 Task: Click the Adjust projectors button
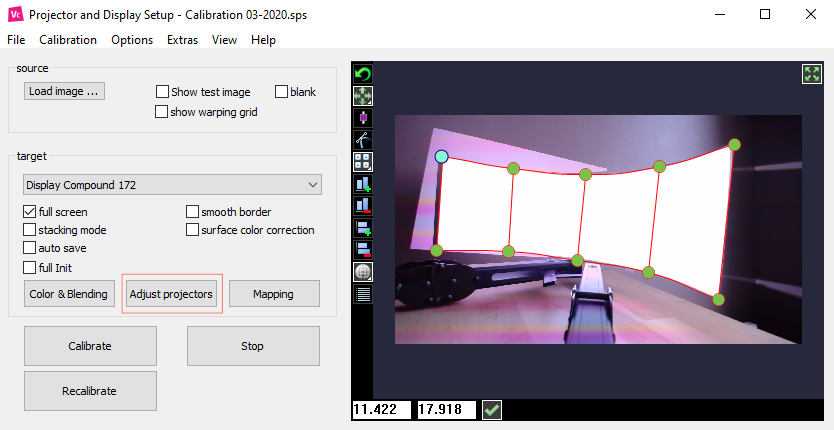tap(171, 294)
